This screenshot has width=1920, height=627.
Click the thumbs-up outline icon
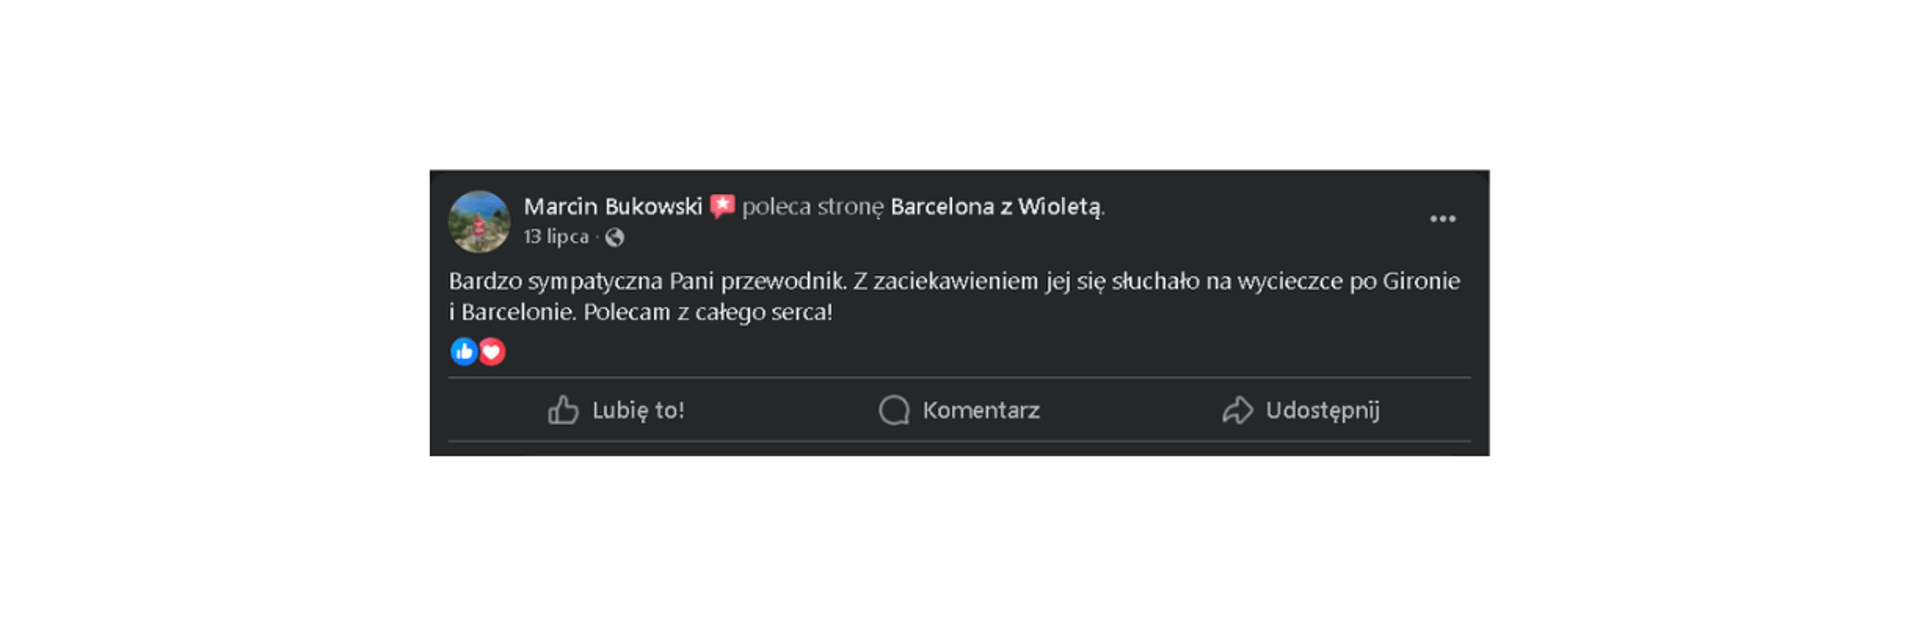point(563,410)
